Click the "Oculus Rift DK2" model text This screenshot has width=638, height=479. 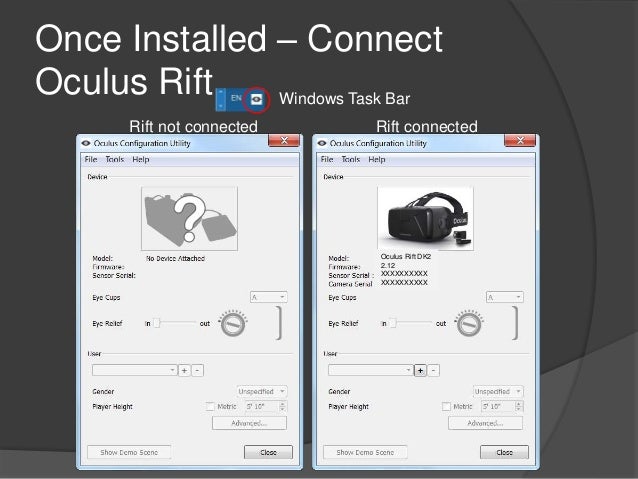pyautogui.click(x=406, y=256)
